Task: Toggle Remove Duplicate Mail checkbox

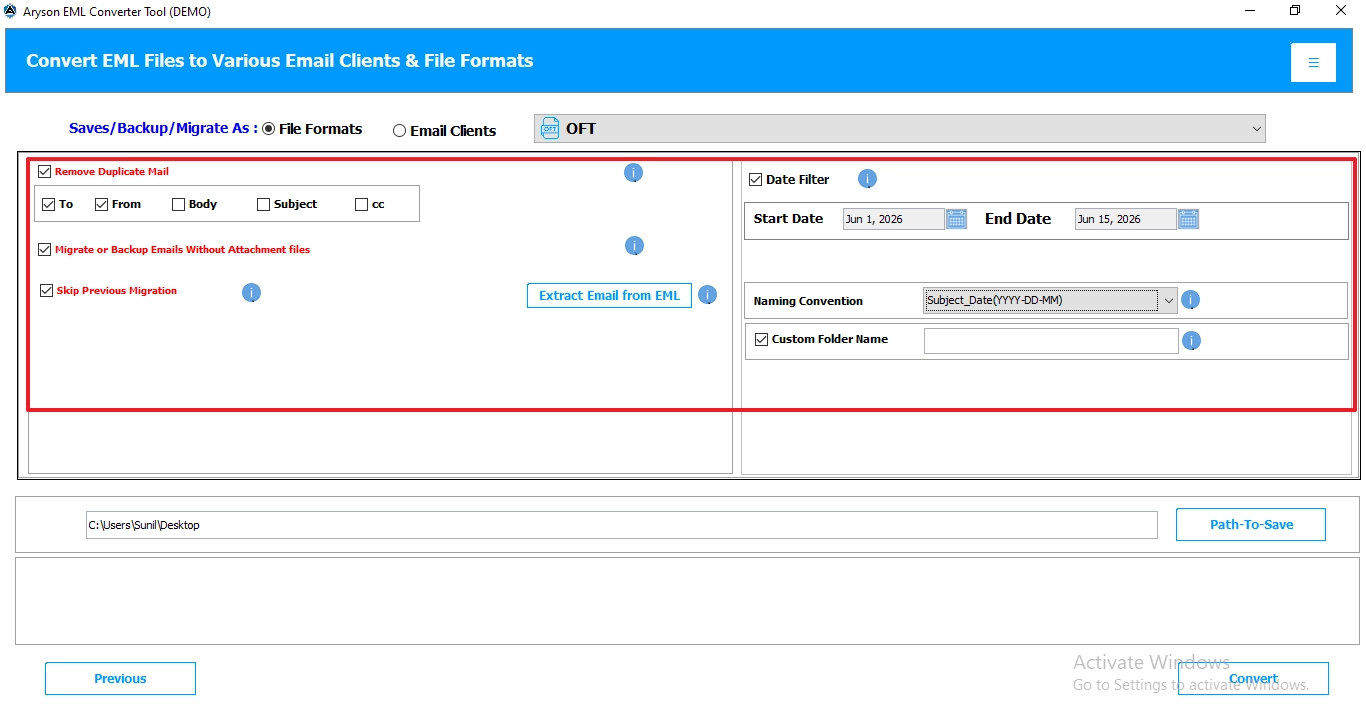Action: tap(44, 172)
